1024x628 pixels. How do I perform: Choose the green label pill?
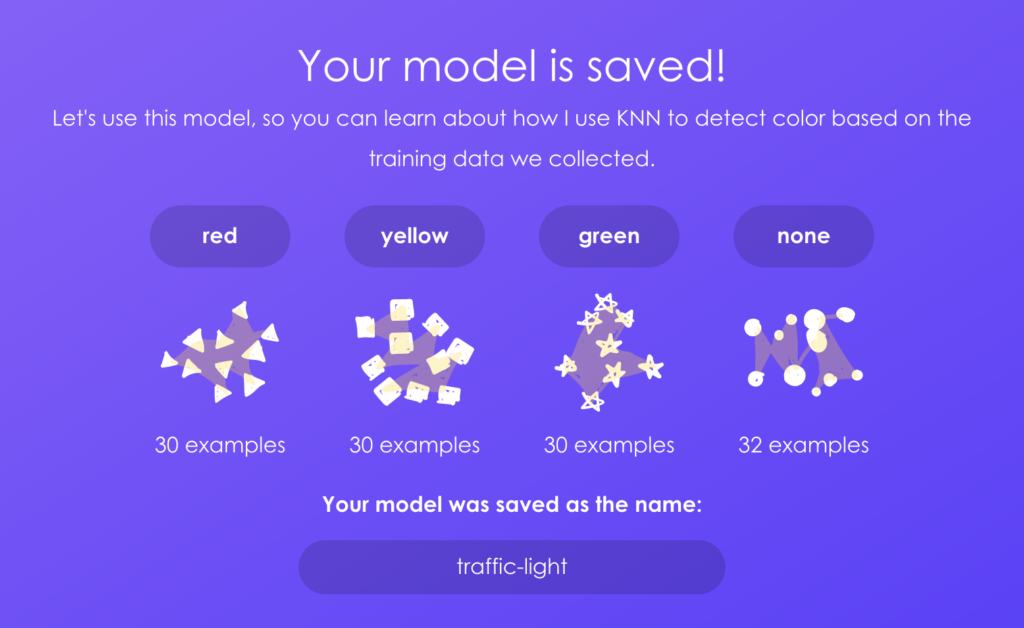tap(609, 237)
